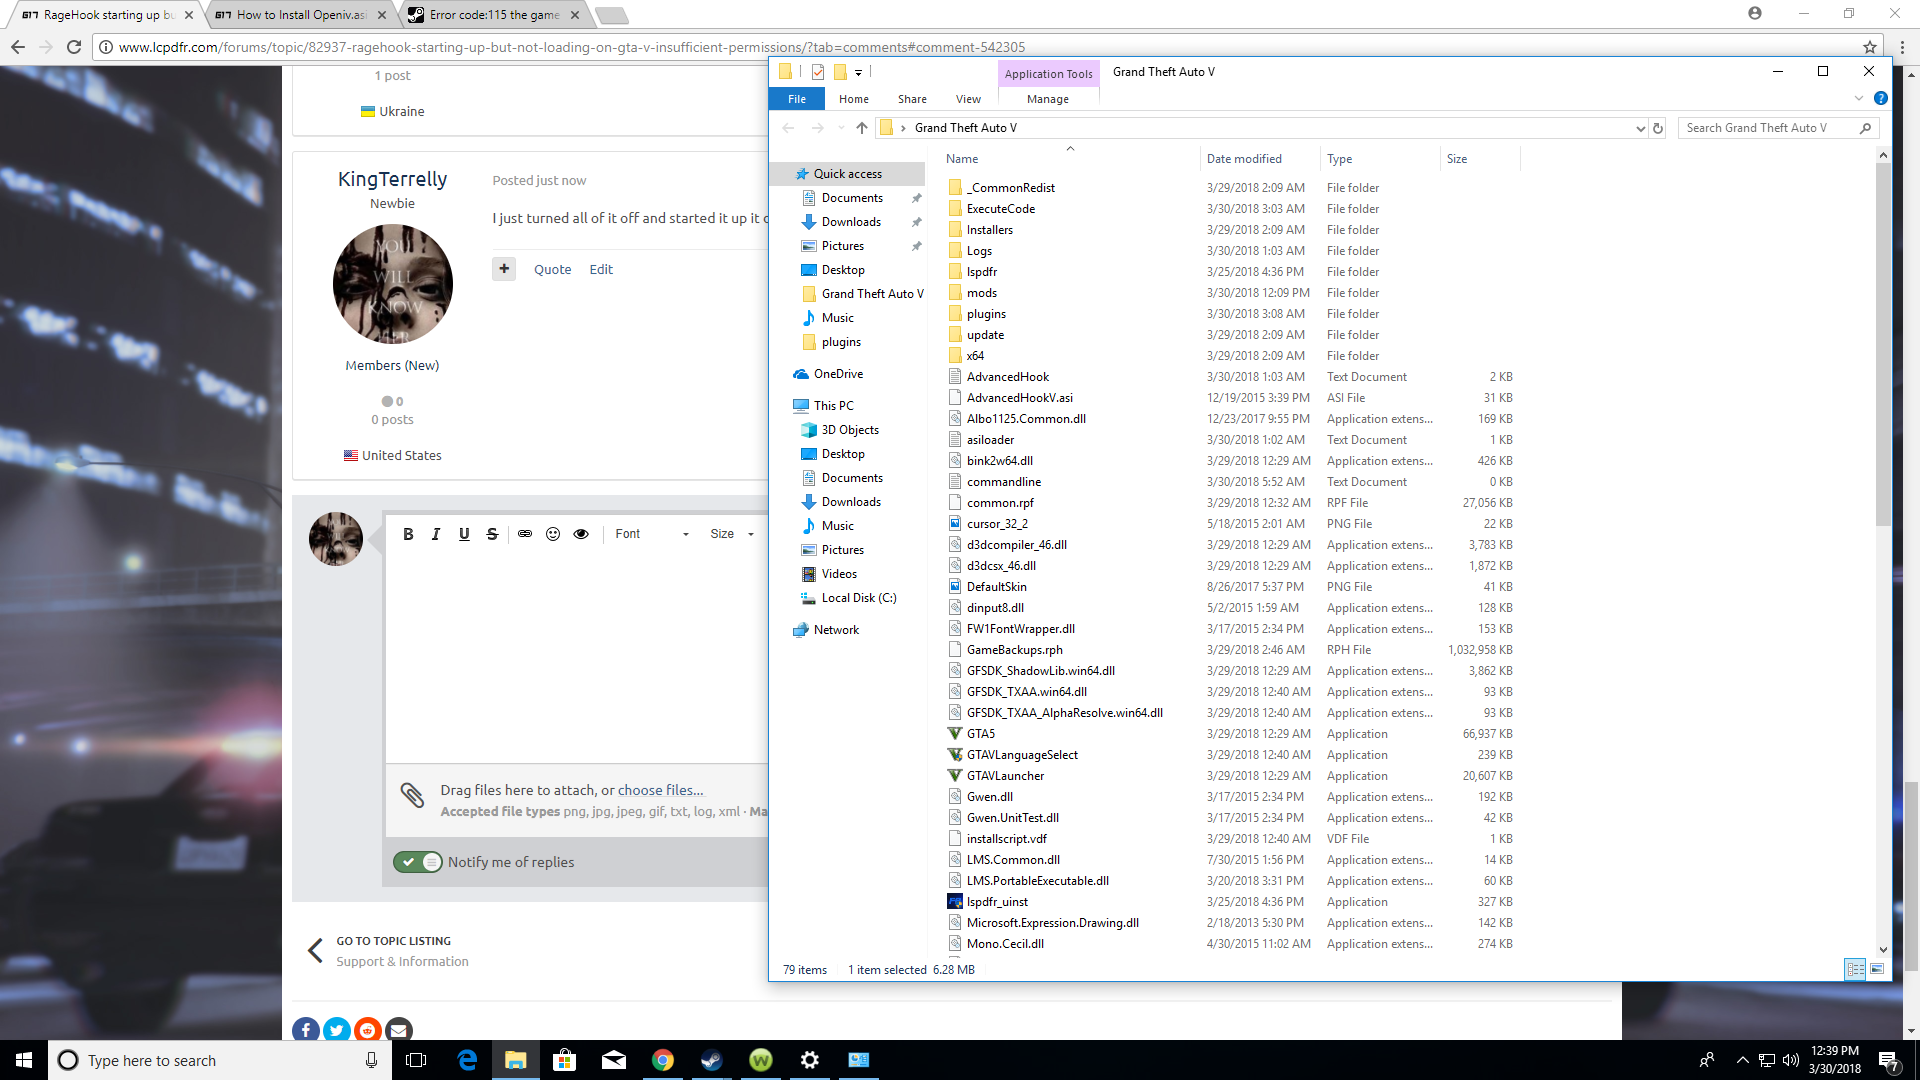Open the emoticon smiley picker
This screenshot has height=1080, width=1920.
(x=553, y=534)
